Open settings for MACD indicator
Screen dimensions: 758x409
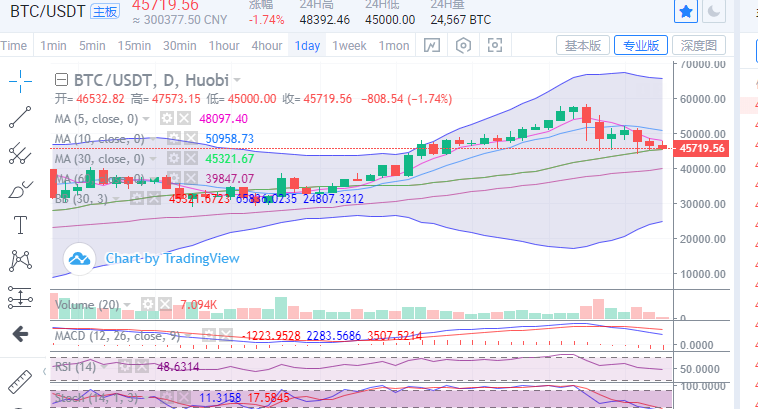209,335
